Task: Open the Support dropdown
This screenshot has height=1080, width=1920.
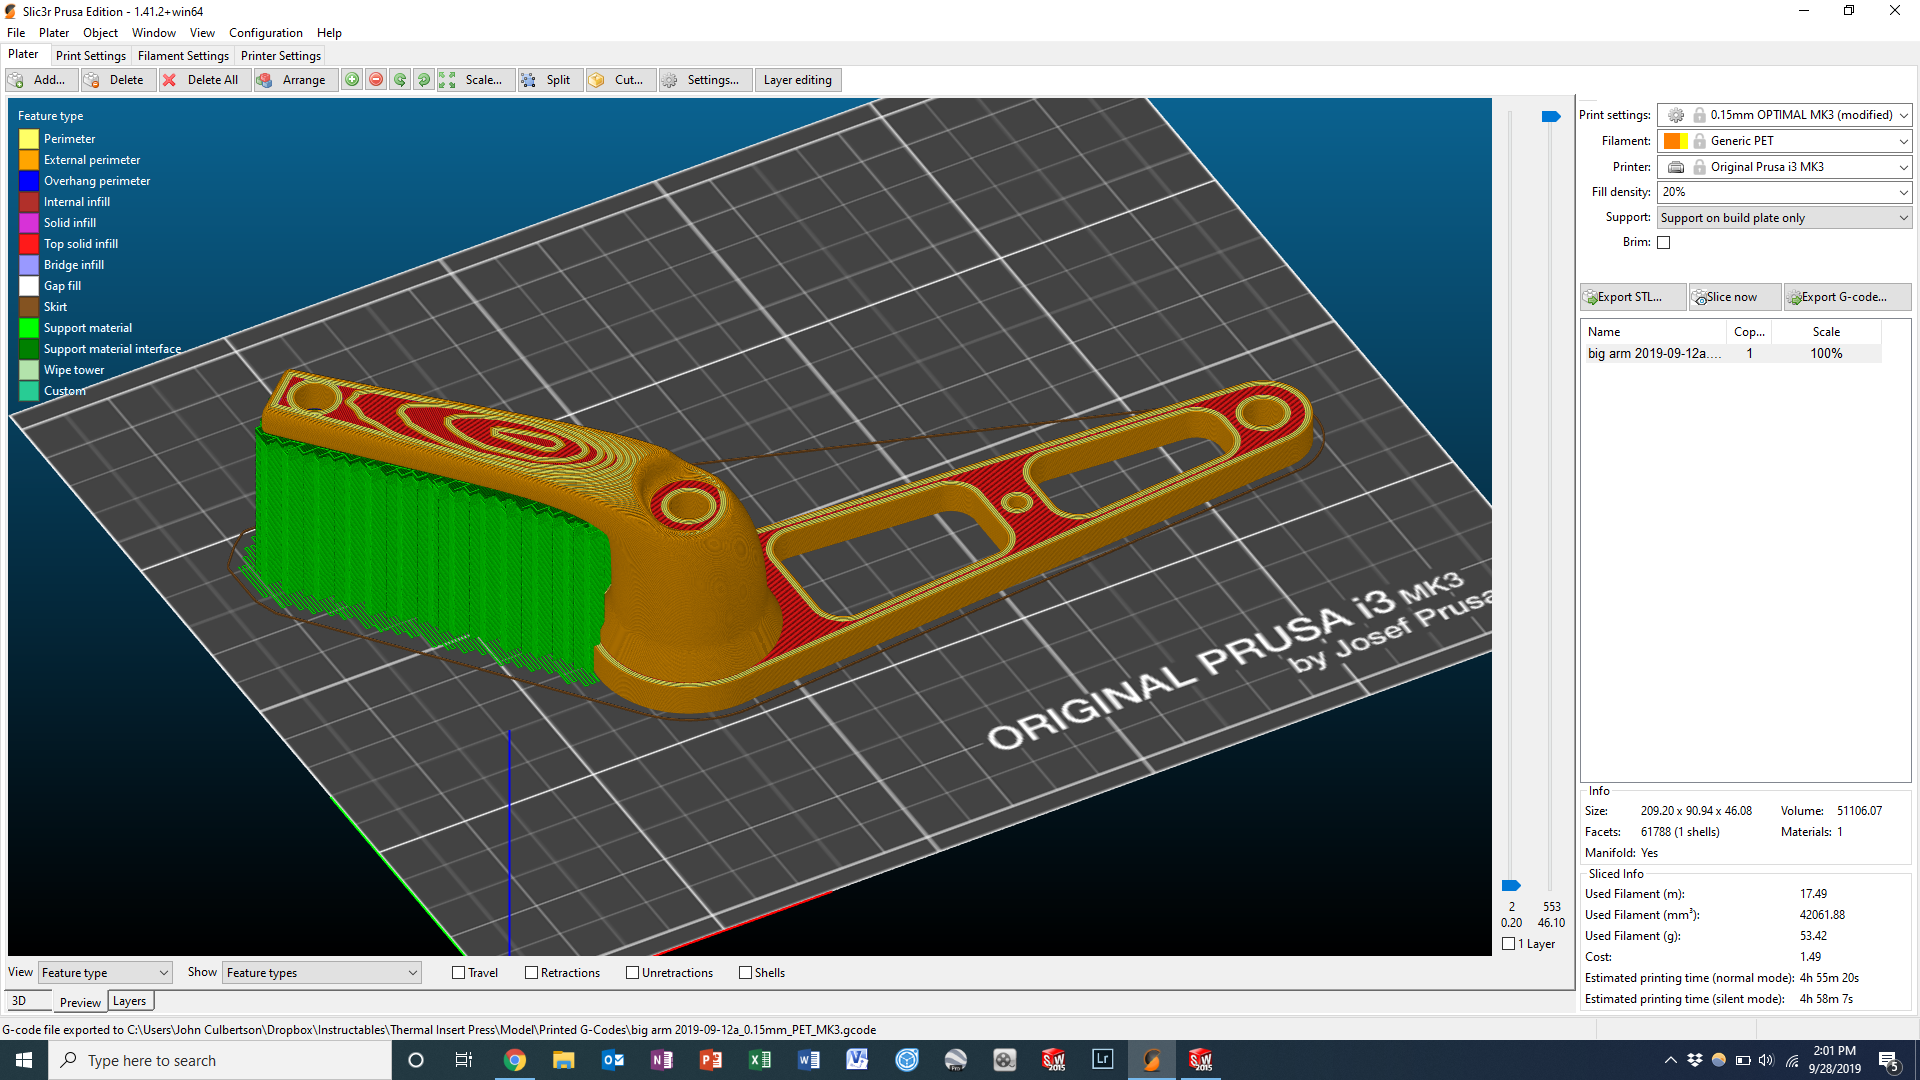Action: coord(1785,218)
